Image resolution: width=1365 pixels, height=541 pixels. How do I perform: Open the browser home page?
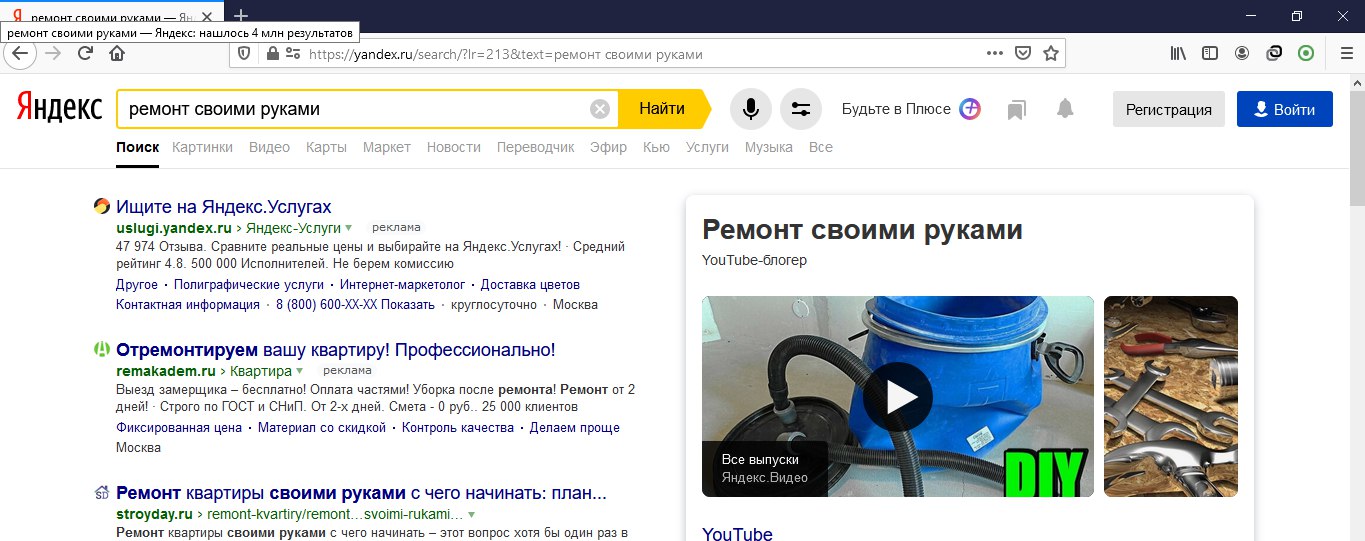[117, 53]
